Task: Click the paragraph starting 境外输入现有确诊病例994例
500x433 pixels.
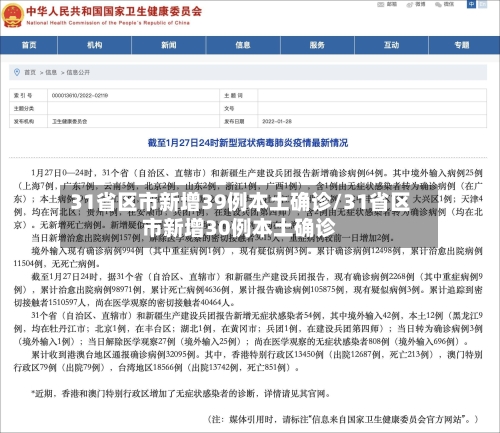Action: coord(248,257)
